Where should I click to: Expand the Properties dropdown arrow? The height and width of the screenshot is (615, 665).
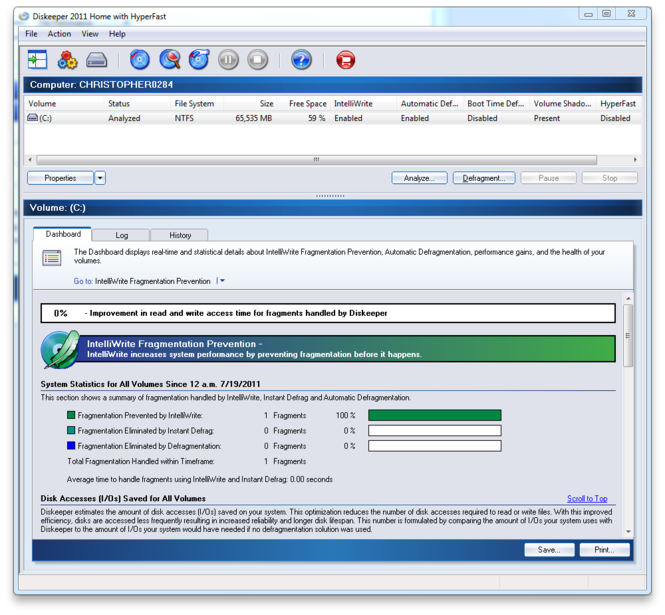click(100, 178)
